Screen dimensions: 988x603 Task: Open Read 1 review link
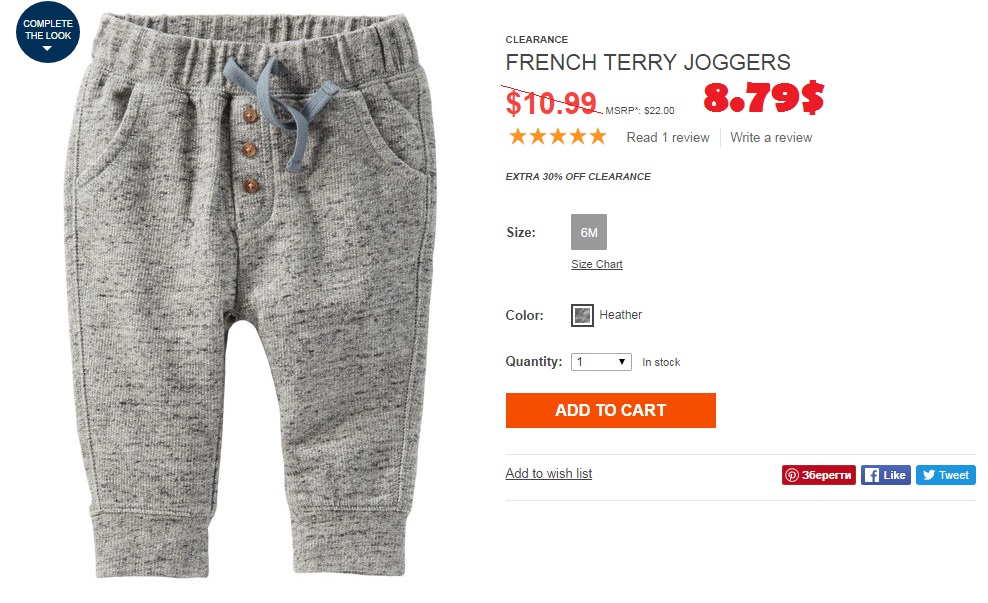(x=668, y=137)
